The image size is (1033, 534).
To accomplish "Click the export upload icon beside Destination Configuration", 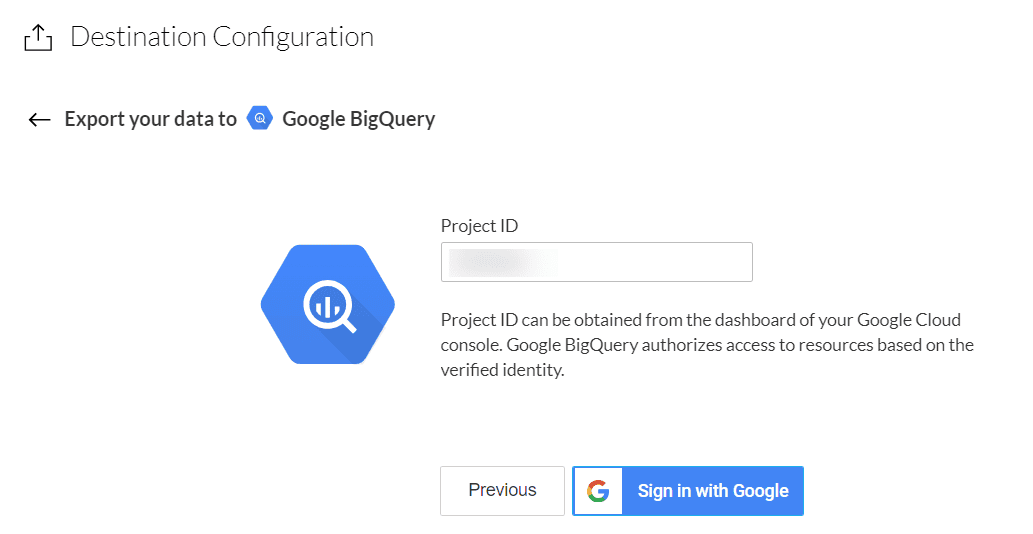I will tap(37, 38).
